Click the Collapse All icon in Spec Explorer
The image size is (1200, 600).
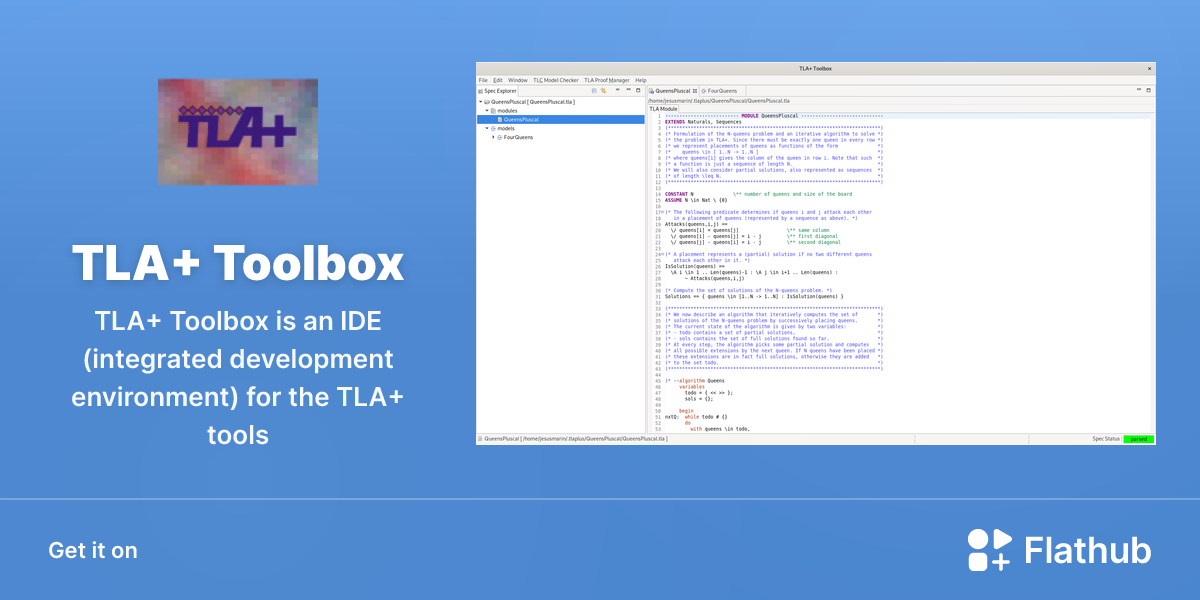594,90
